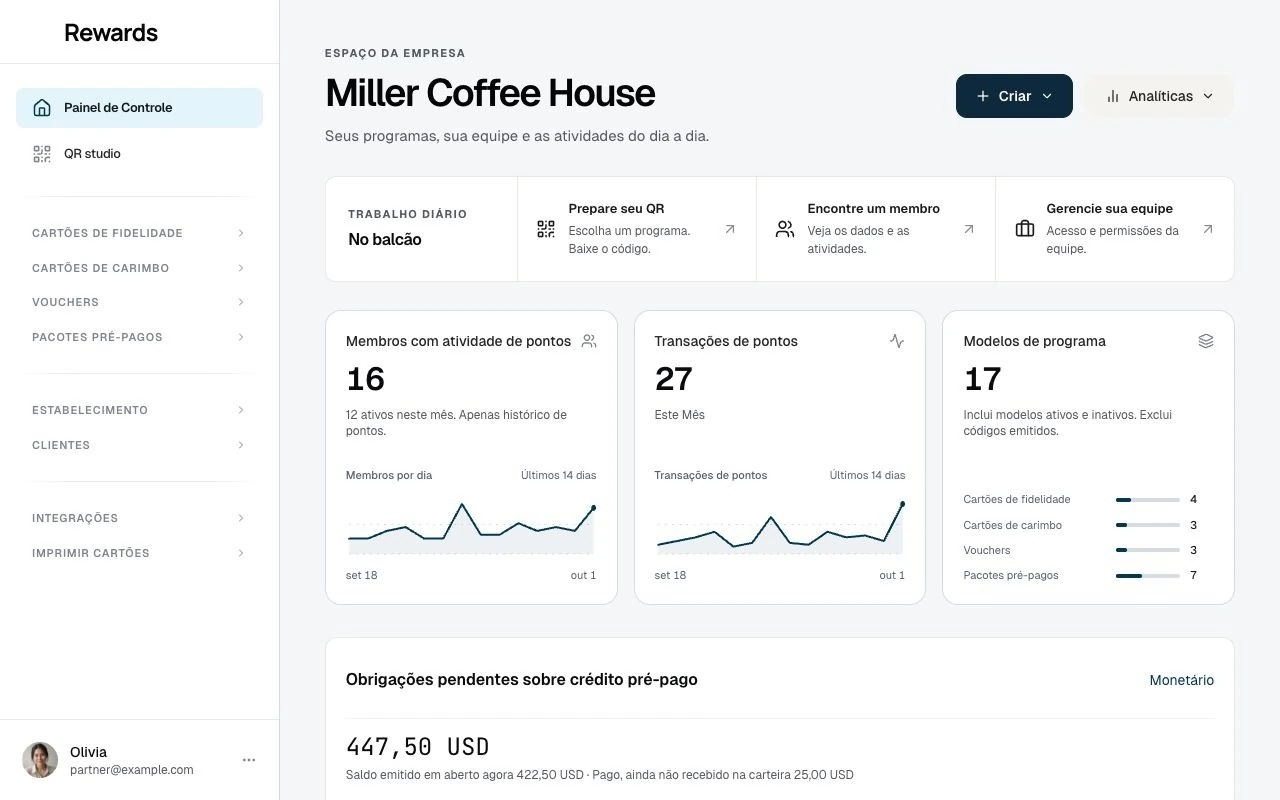Click the Pacotes pré-pagos progress bar

pos(1148,575)
